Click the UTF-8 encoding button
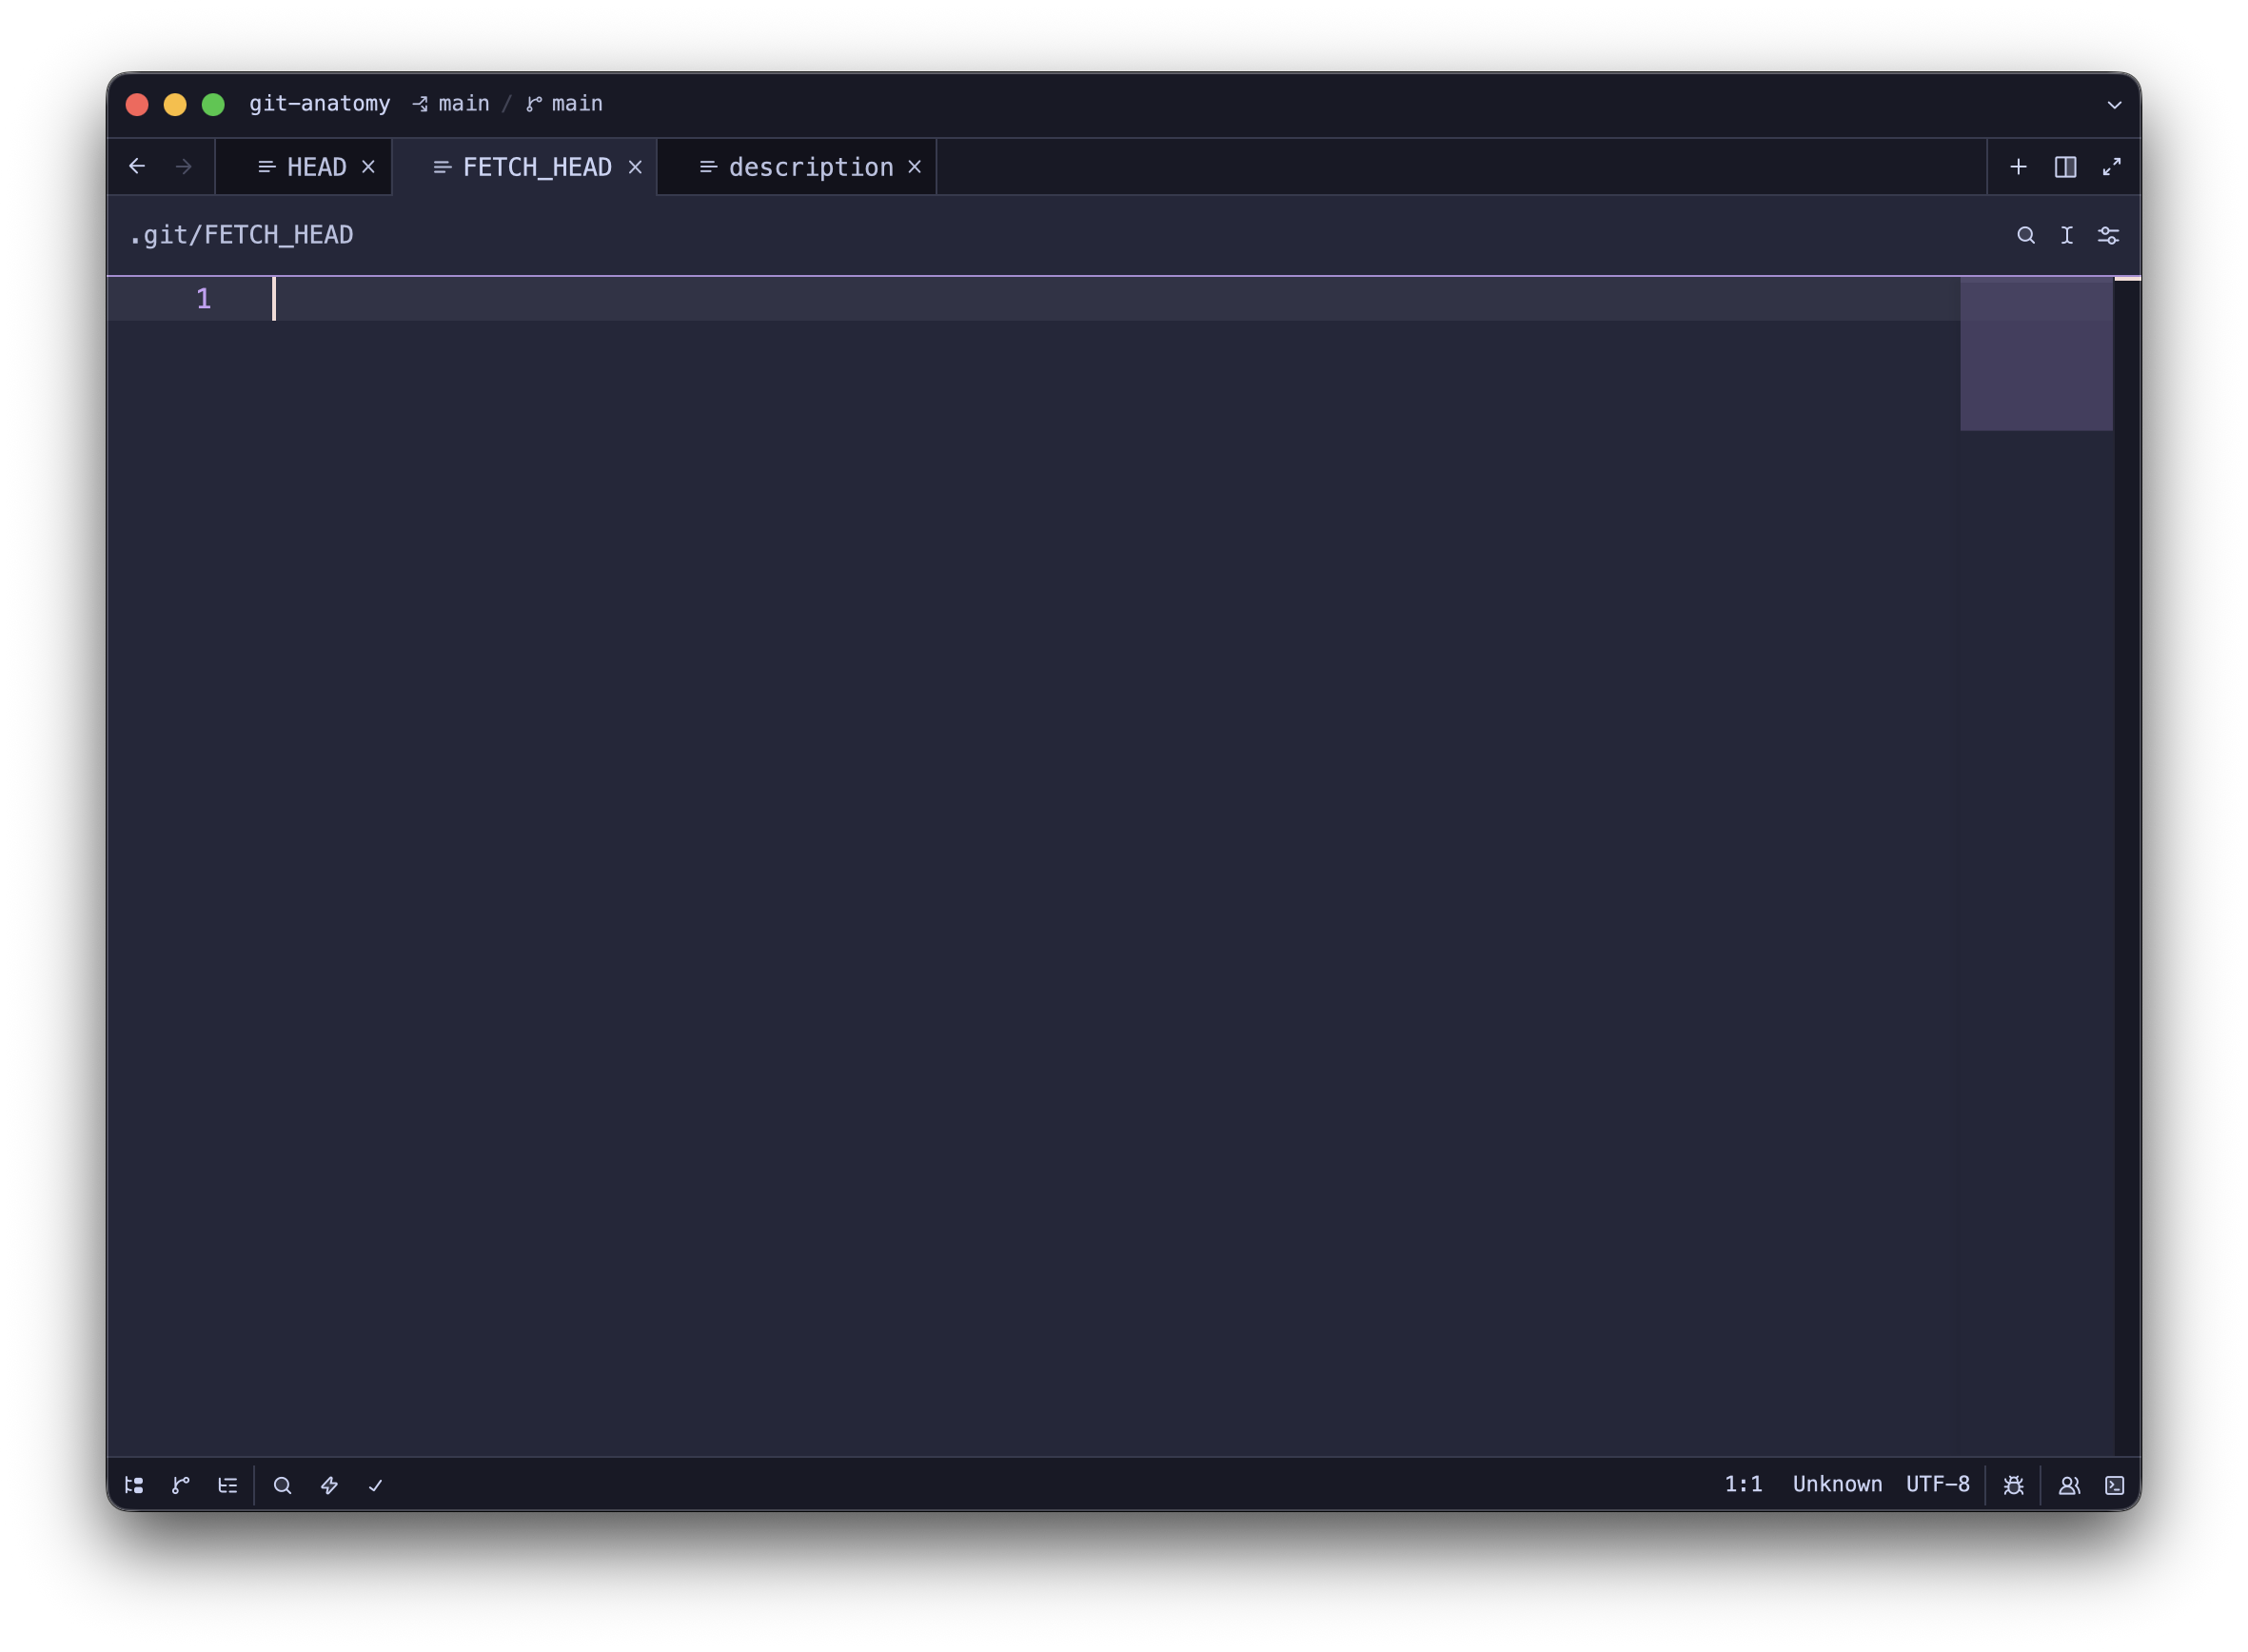The width and height of the screenshot is (2248, 1652). [1937, 1484]
